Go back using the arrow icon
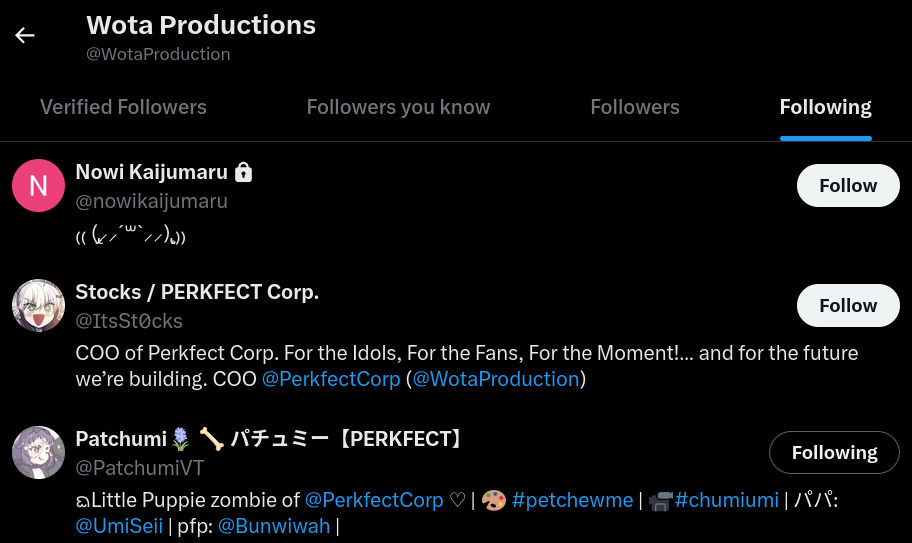 click(x=25, y=36)
